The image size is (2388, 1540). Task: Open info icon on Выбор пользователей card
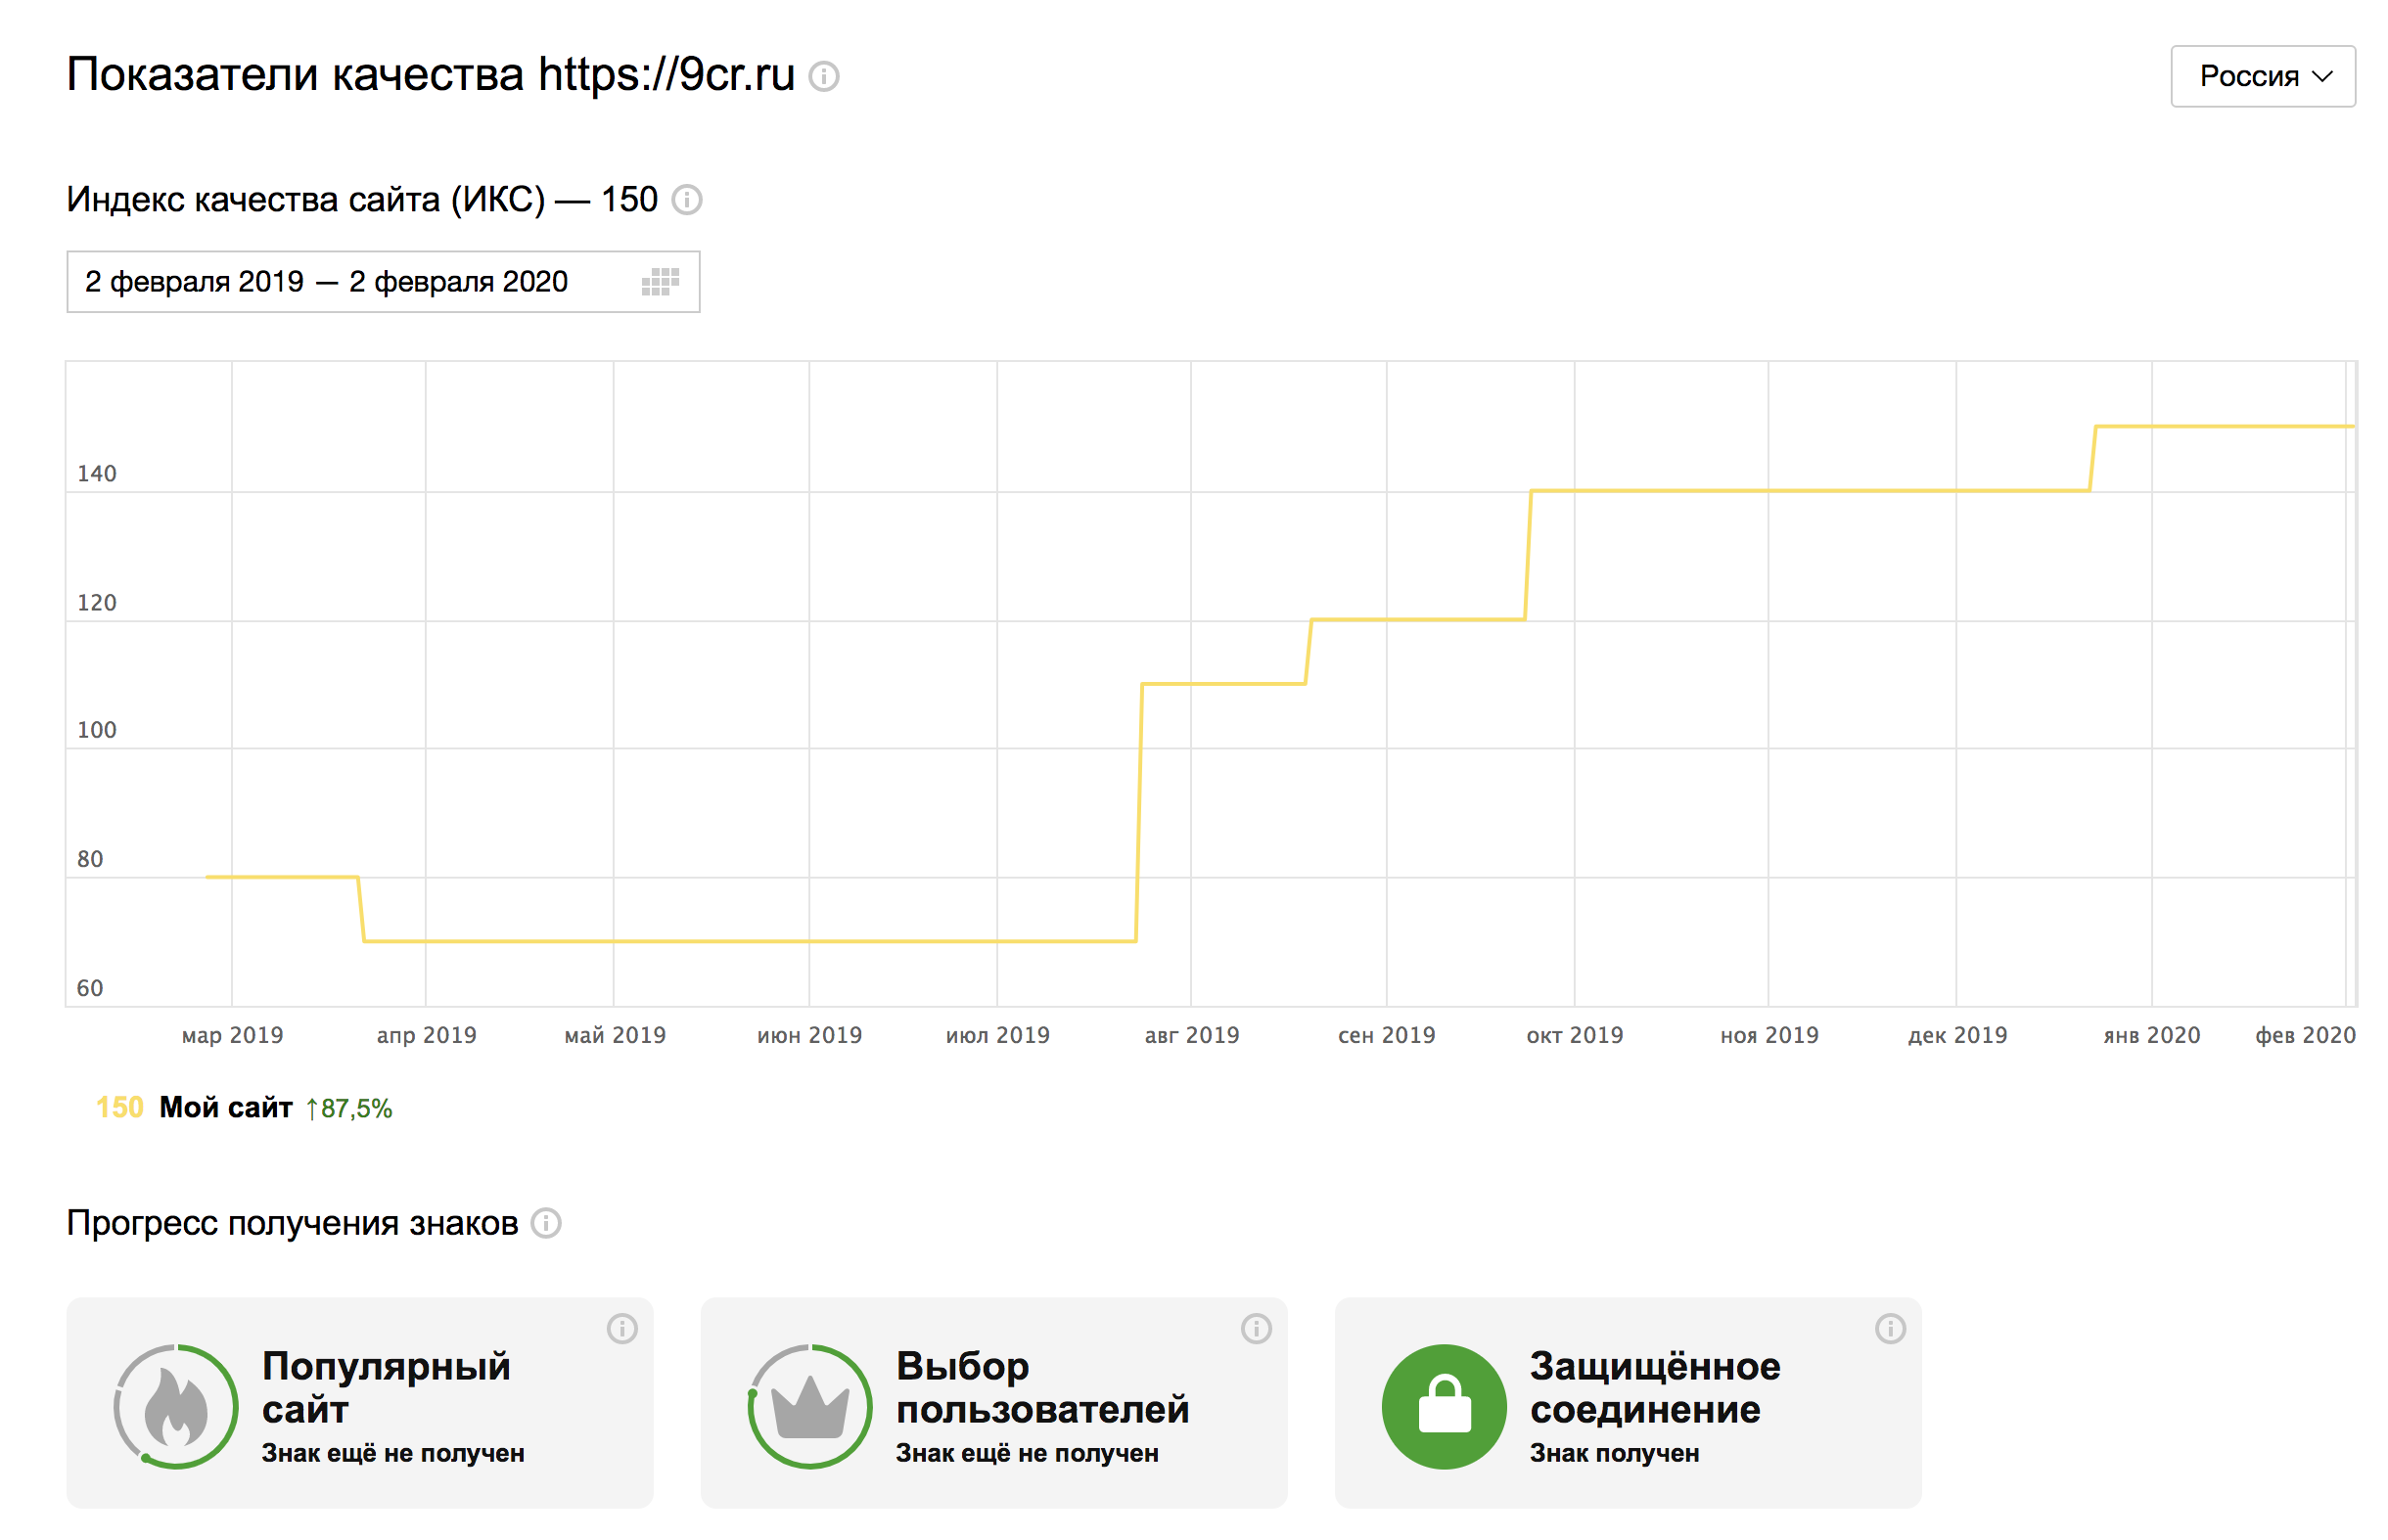[1256, 1328]
